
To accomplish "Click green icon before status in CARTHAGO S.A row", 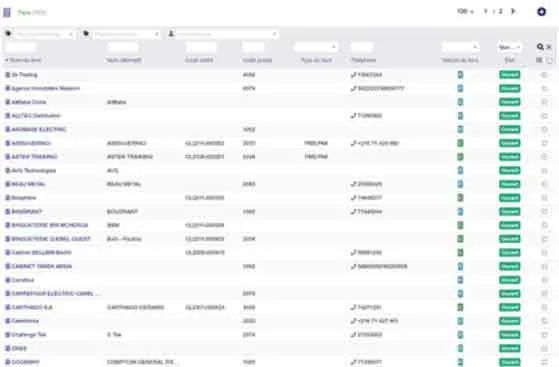I will pyautogui.click(x=460, y=307).
